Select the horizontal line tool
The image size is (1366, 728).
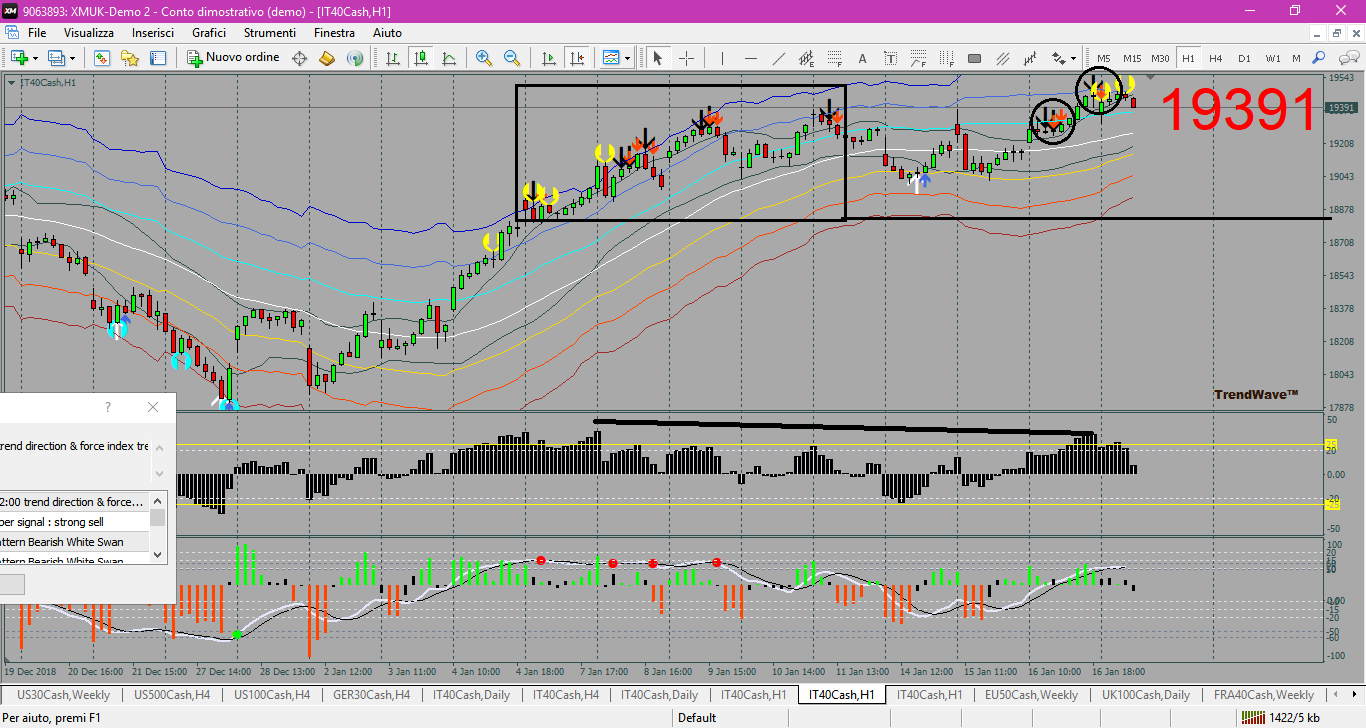[750, 58]
